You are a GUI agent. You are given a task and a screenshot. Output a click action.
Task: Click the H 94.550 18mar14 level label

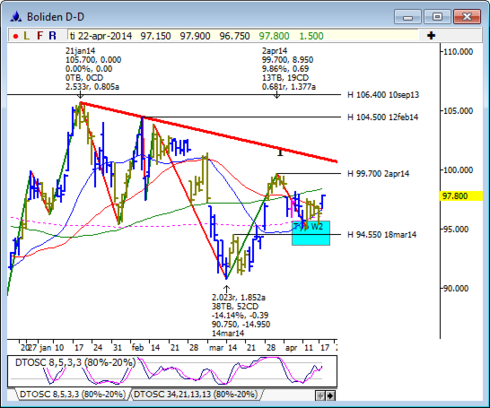coord(382,235)
